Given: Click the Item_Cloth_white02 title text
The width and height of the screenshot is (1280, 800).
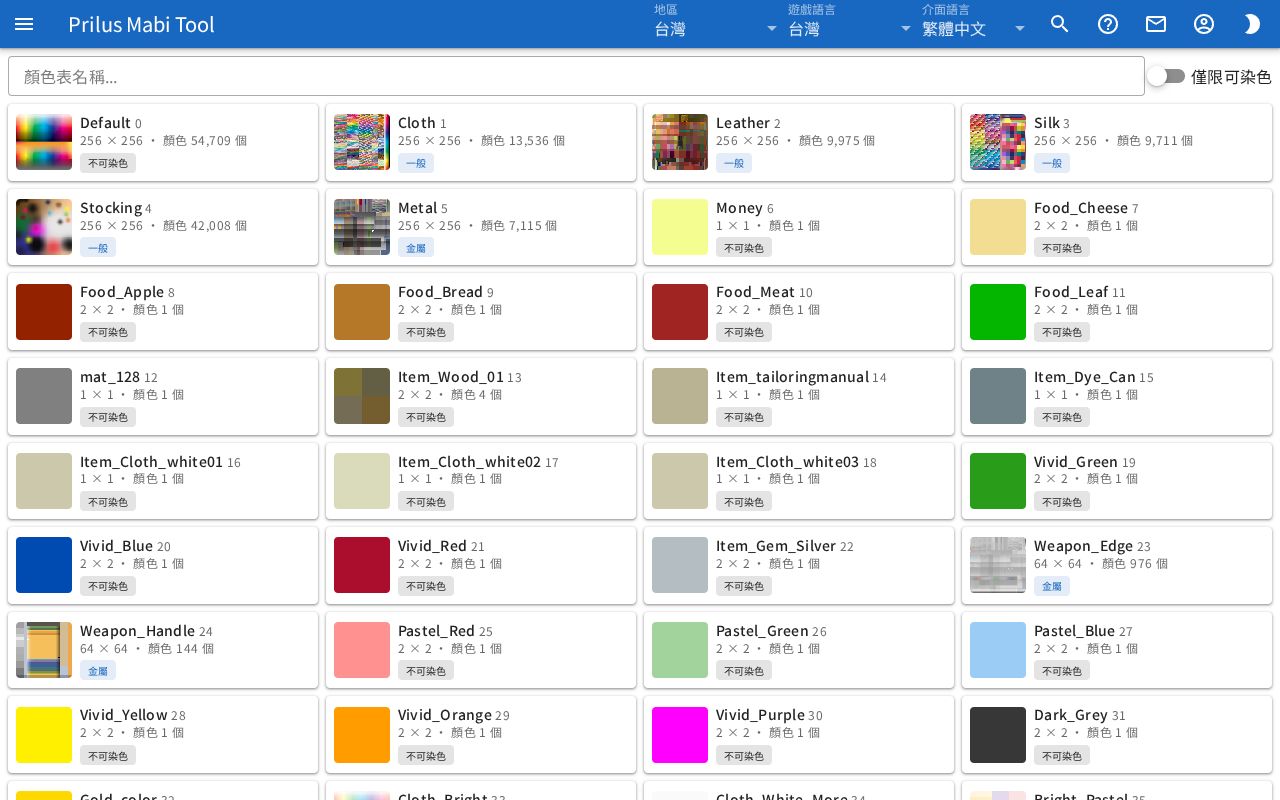Looking at the screenshot, I should coord(469,462).
